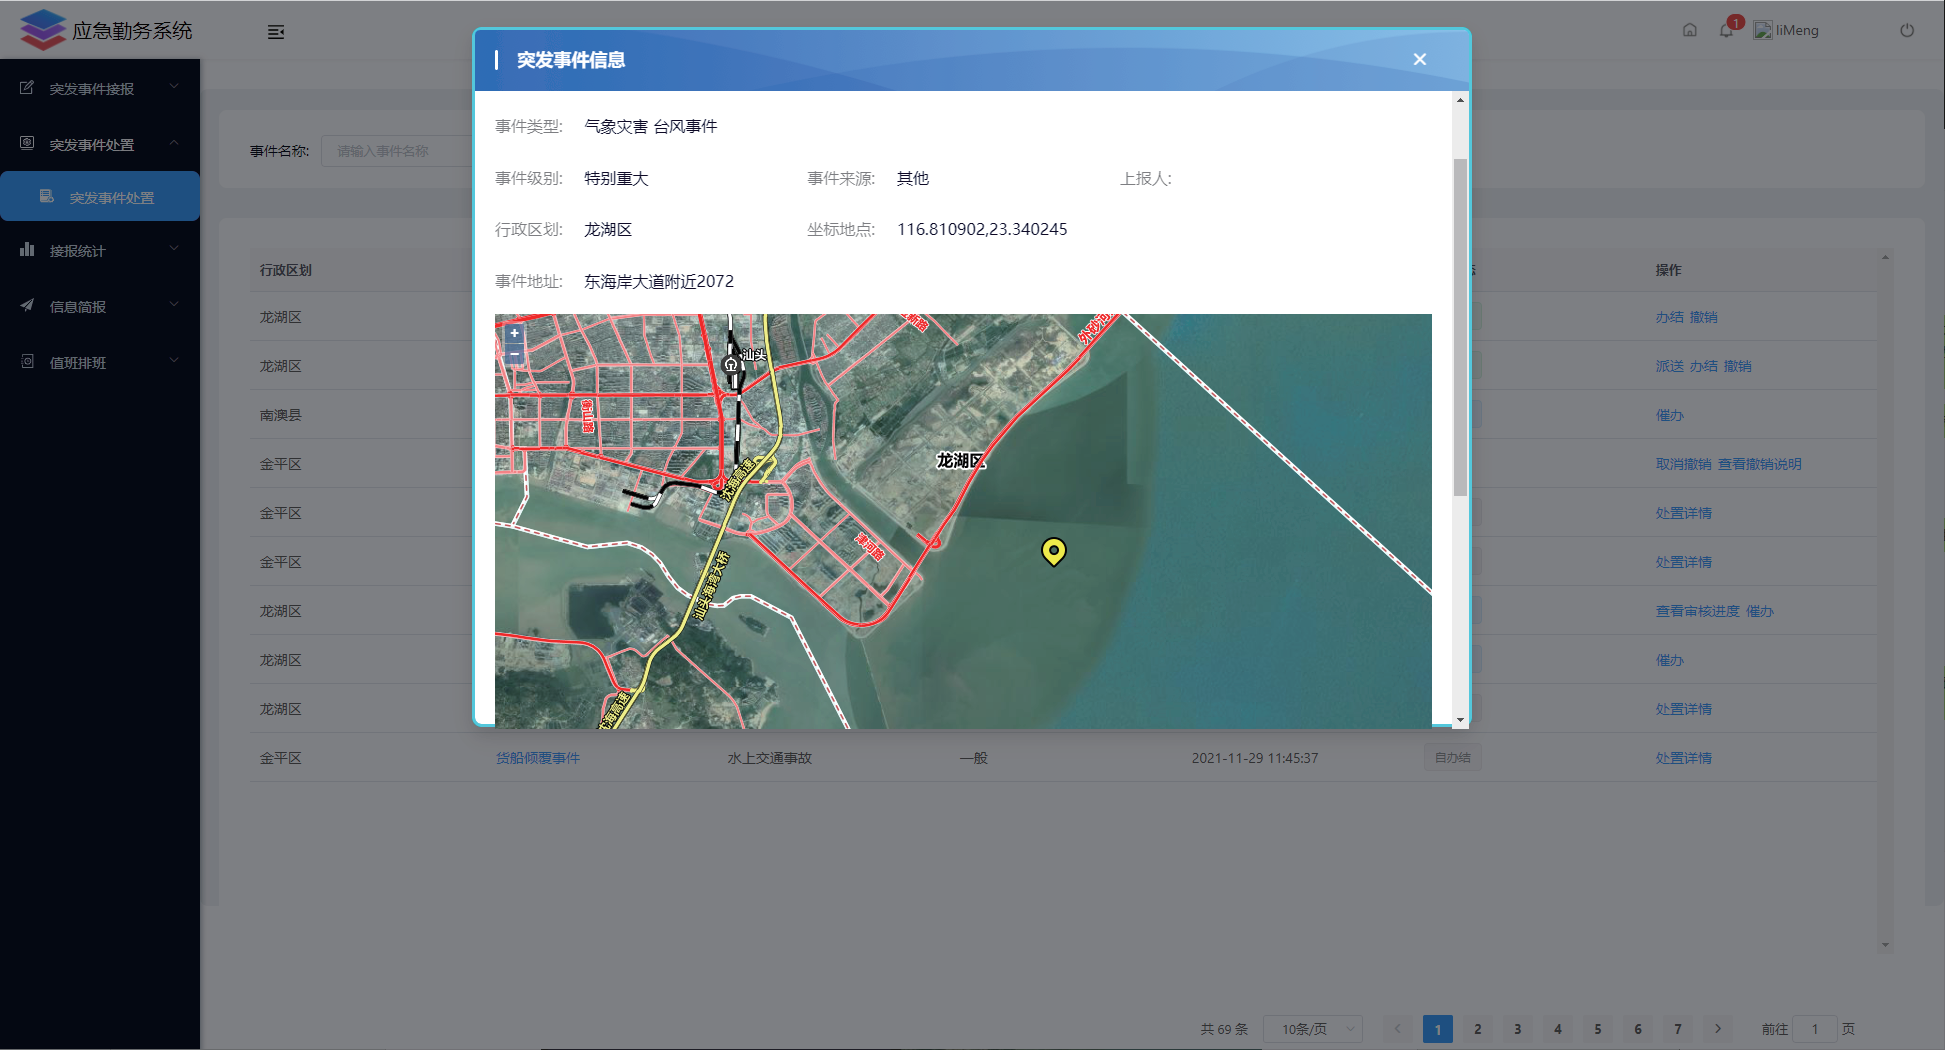The image size is (1945, 1050).
Task: Open the 10条/页 page size dropdown
Action: (1313, 1029)
